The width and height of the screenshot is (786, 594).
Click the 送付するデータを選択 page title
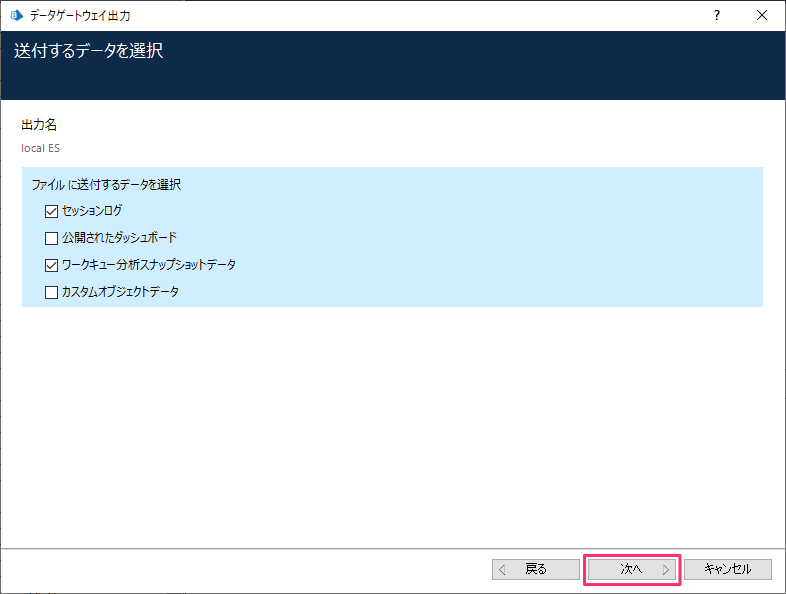tap(88, 51)
